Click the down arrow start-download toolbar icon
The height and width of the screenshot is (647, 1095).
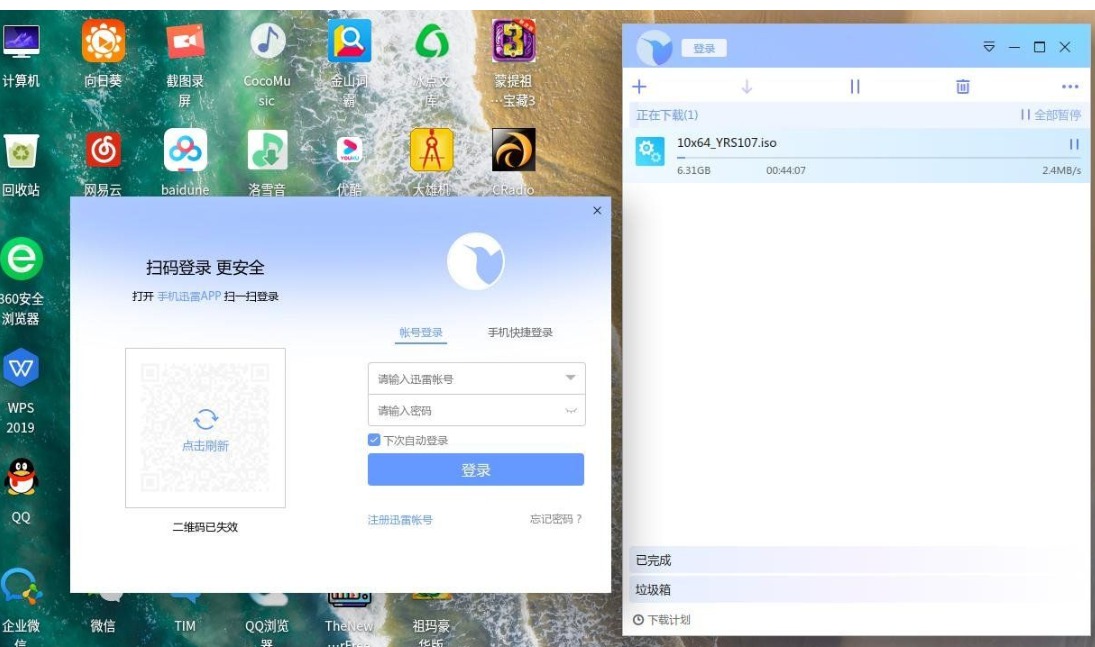747,87
